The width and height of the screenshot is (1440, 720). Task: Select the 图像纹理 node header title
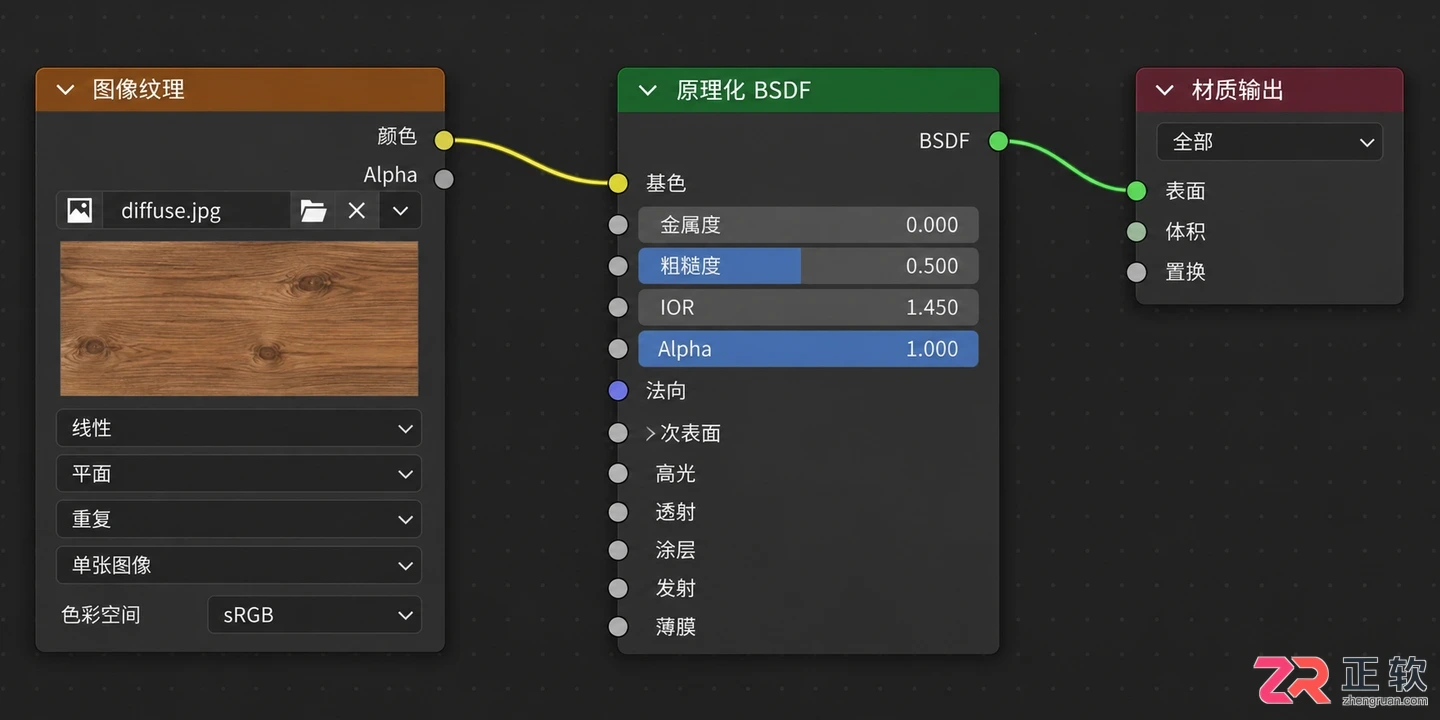pyautogui.click(x=138, y=90)
